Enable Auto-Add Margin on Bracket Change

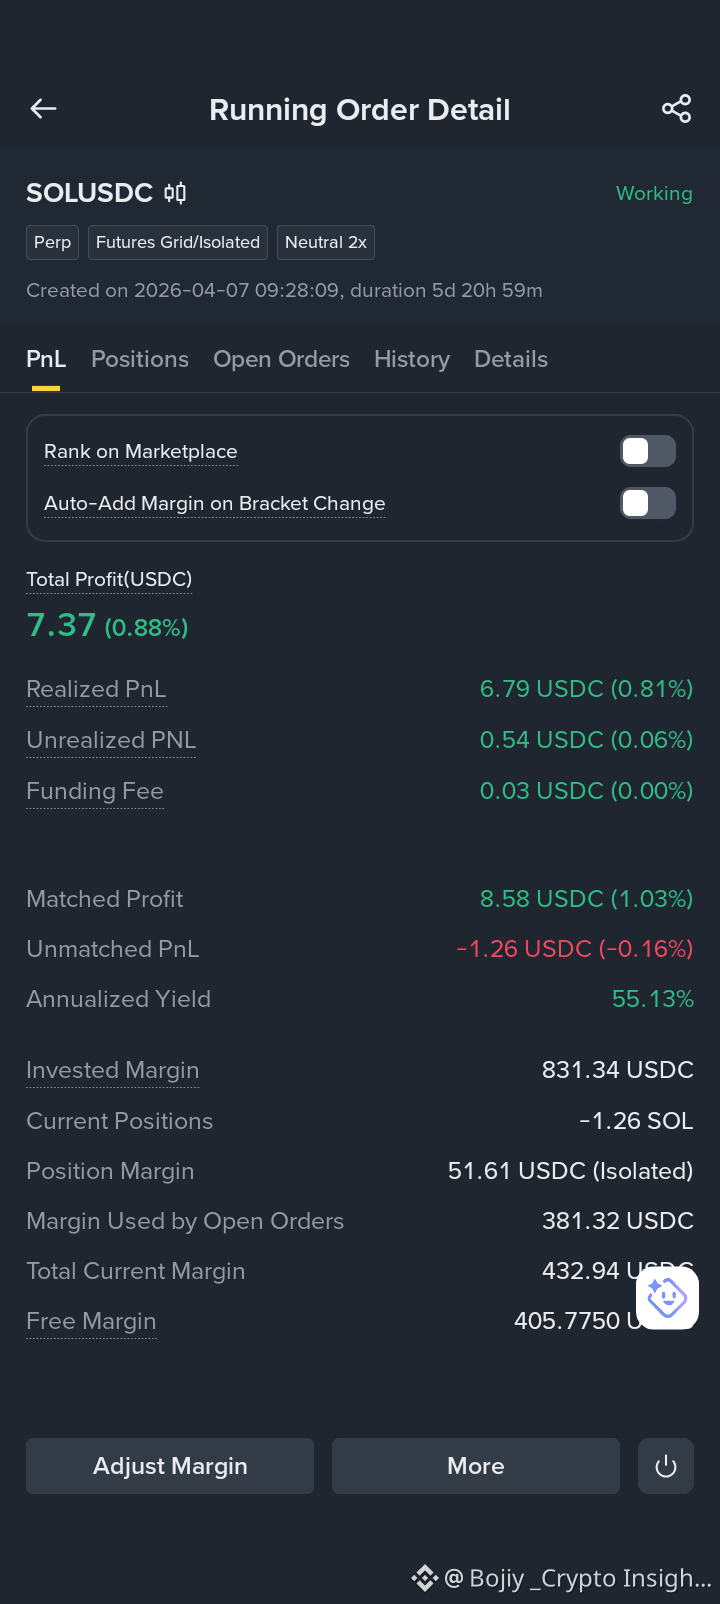click(648, 503)
